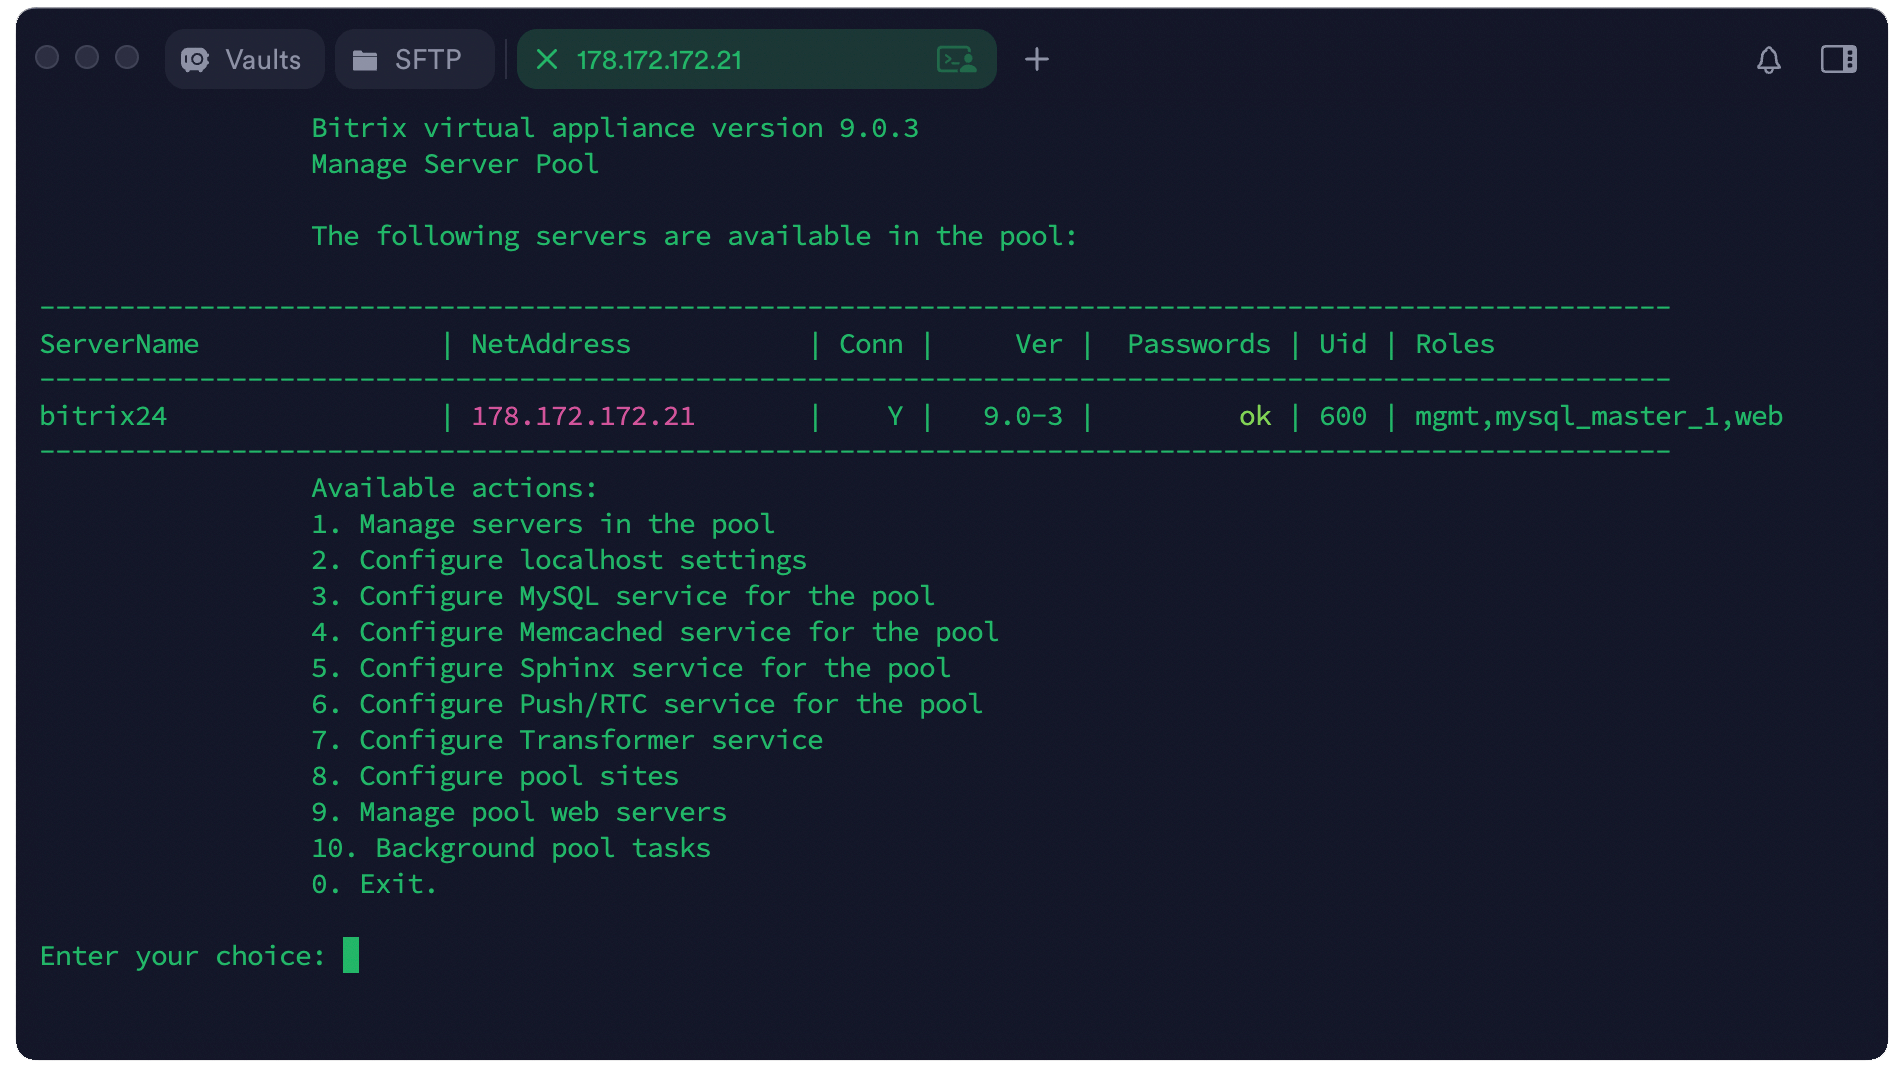Click the third window zoom control
The height and width of the screenshot is (1073, 1898).
coord(127,58)
